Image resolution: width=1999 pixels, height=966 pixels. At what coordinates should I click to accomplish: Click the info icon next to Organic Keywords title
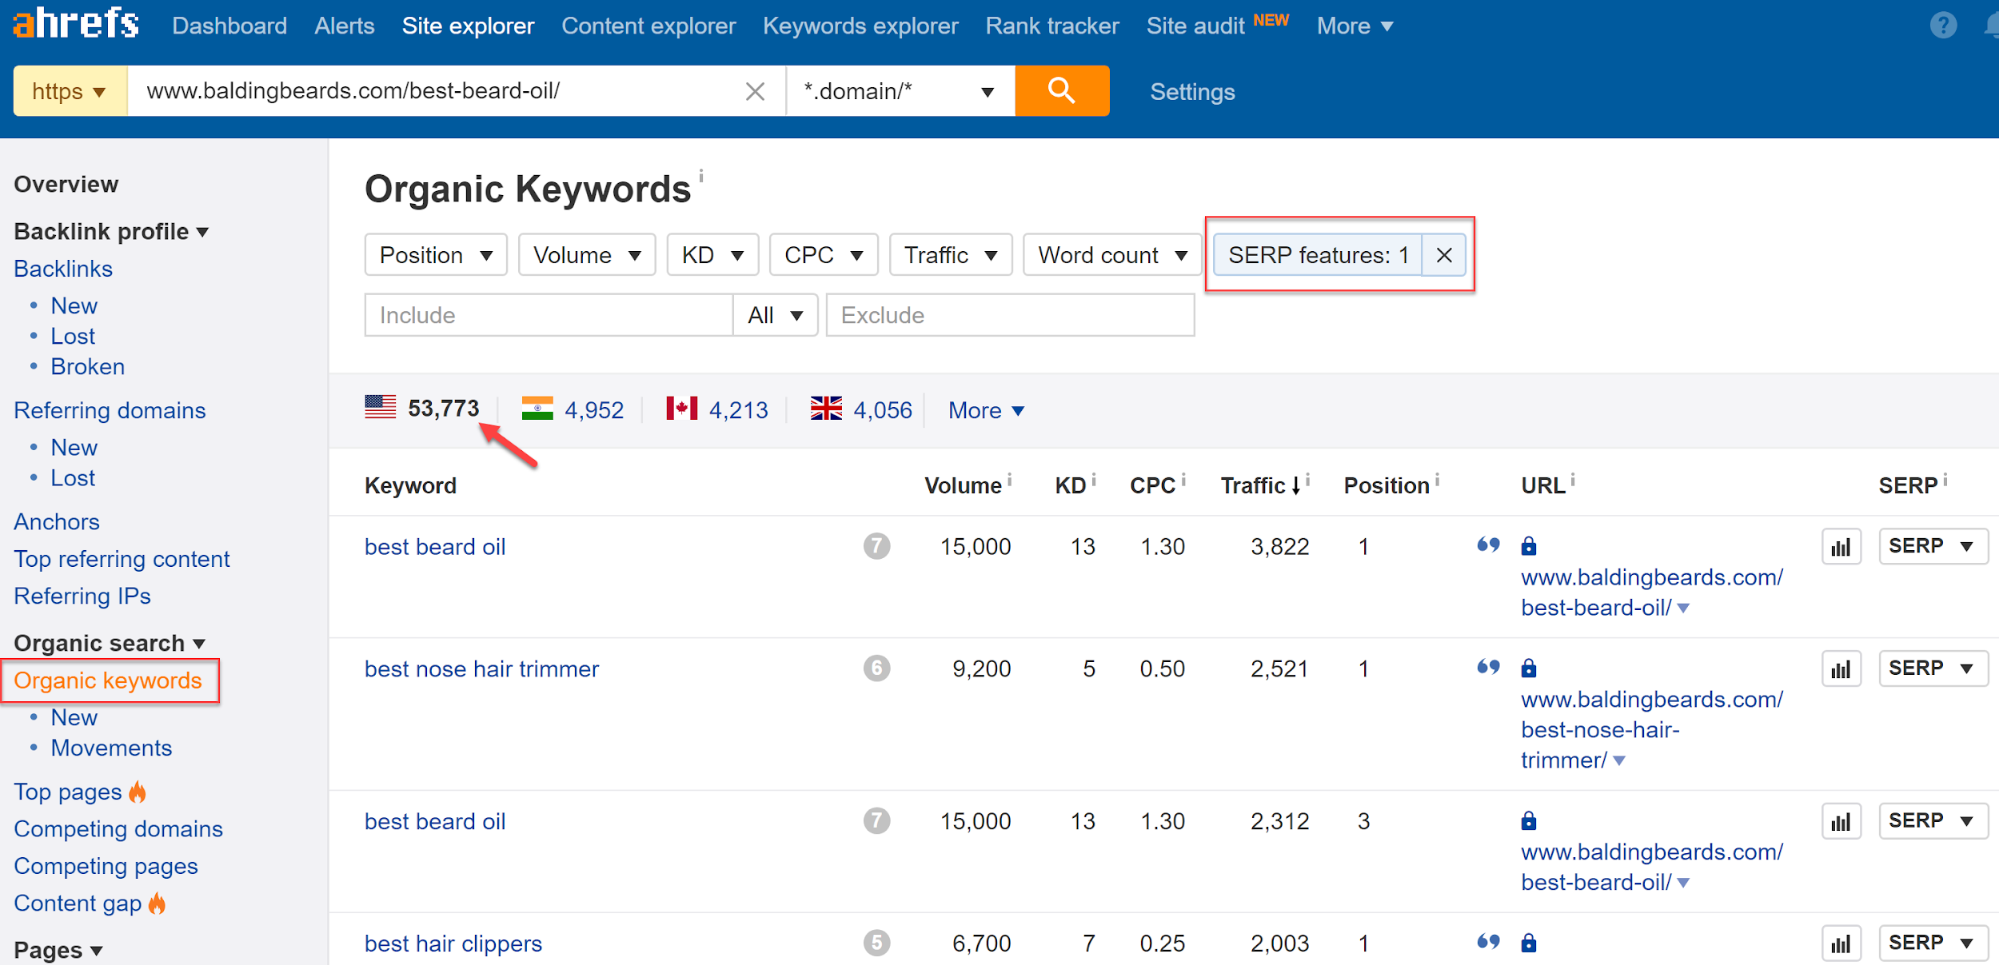click(x=701, y=176)
